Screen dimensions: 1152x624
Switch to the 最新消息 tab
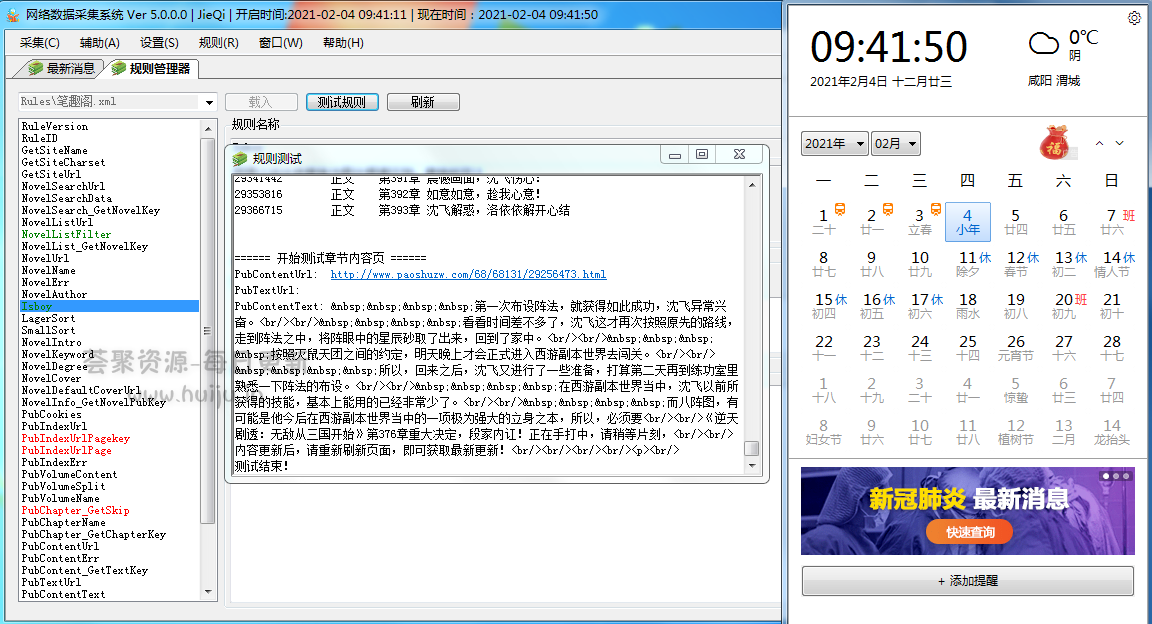pyautogui.click(x=62, y=68)
